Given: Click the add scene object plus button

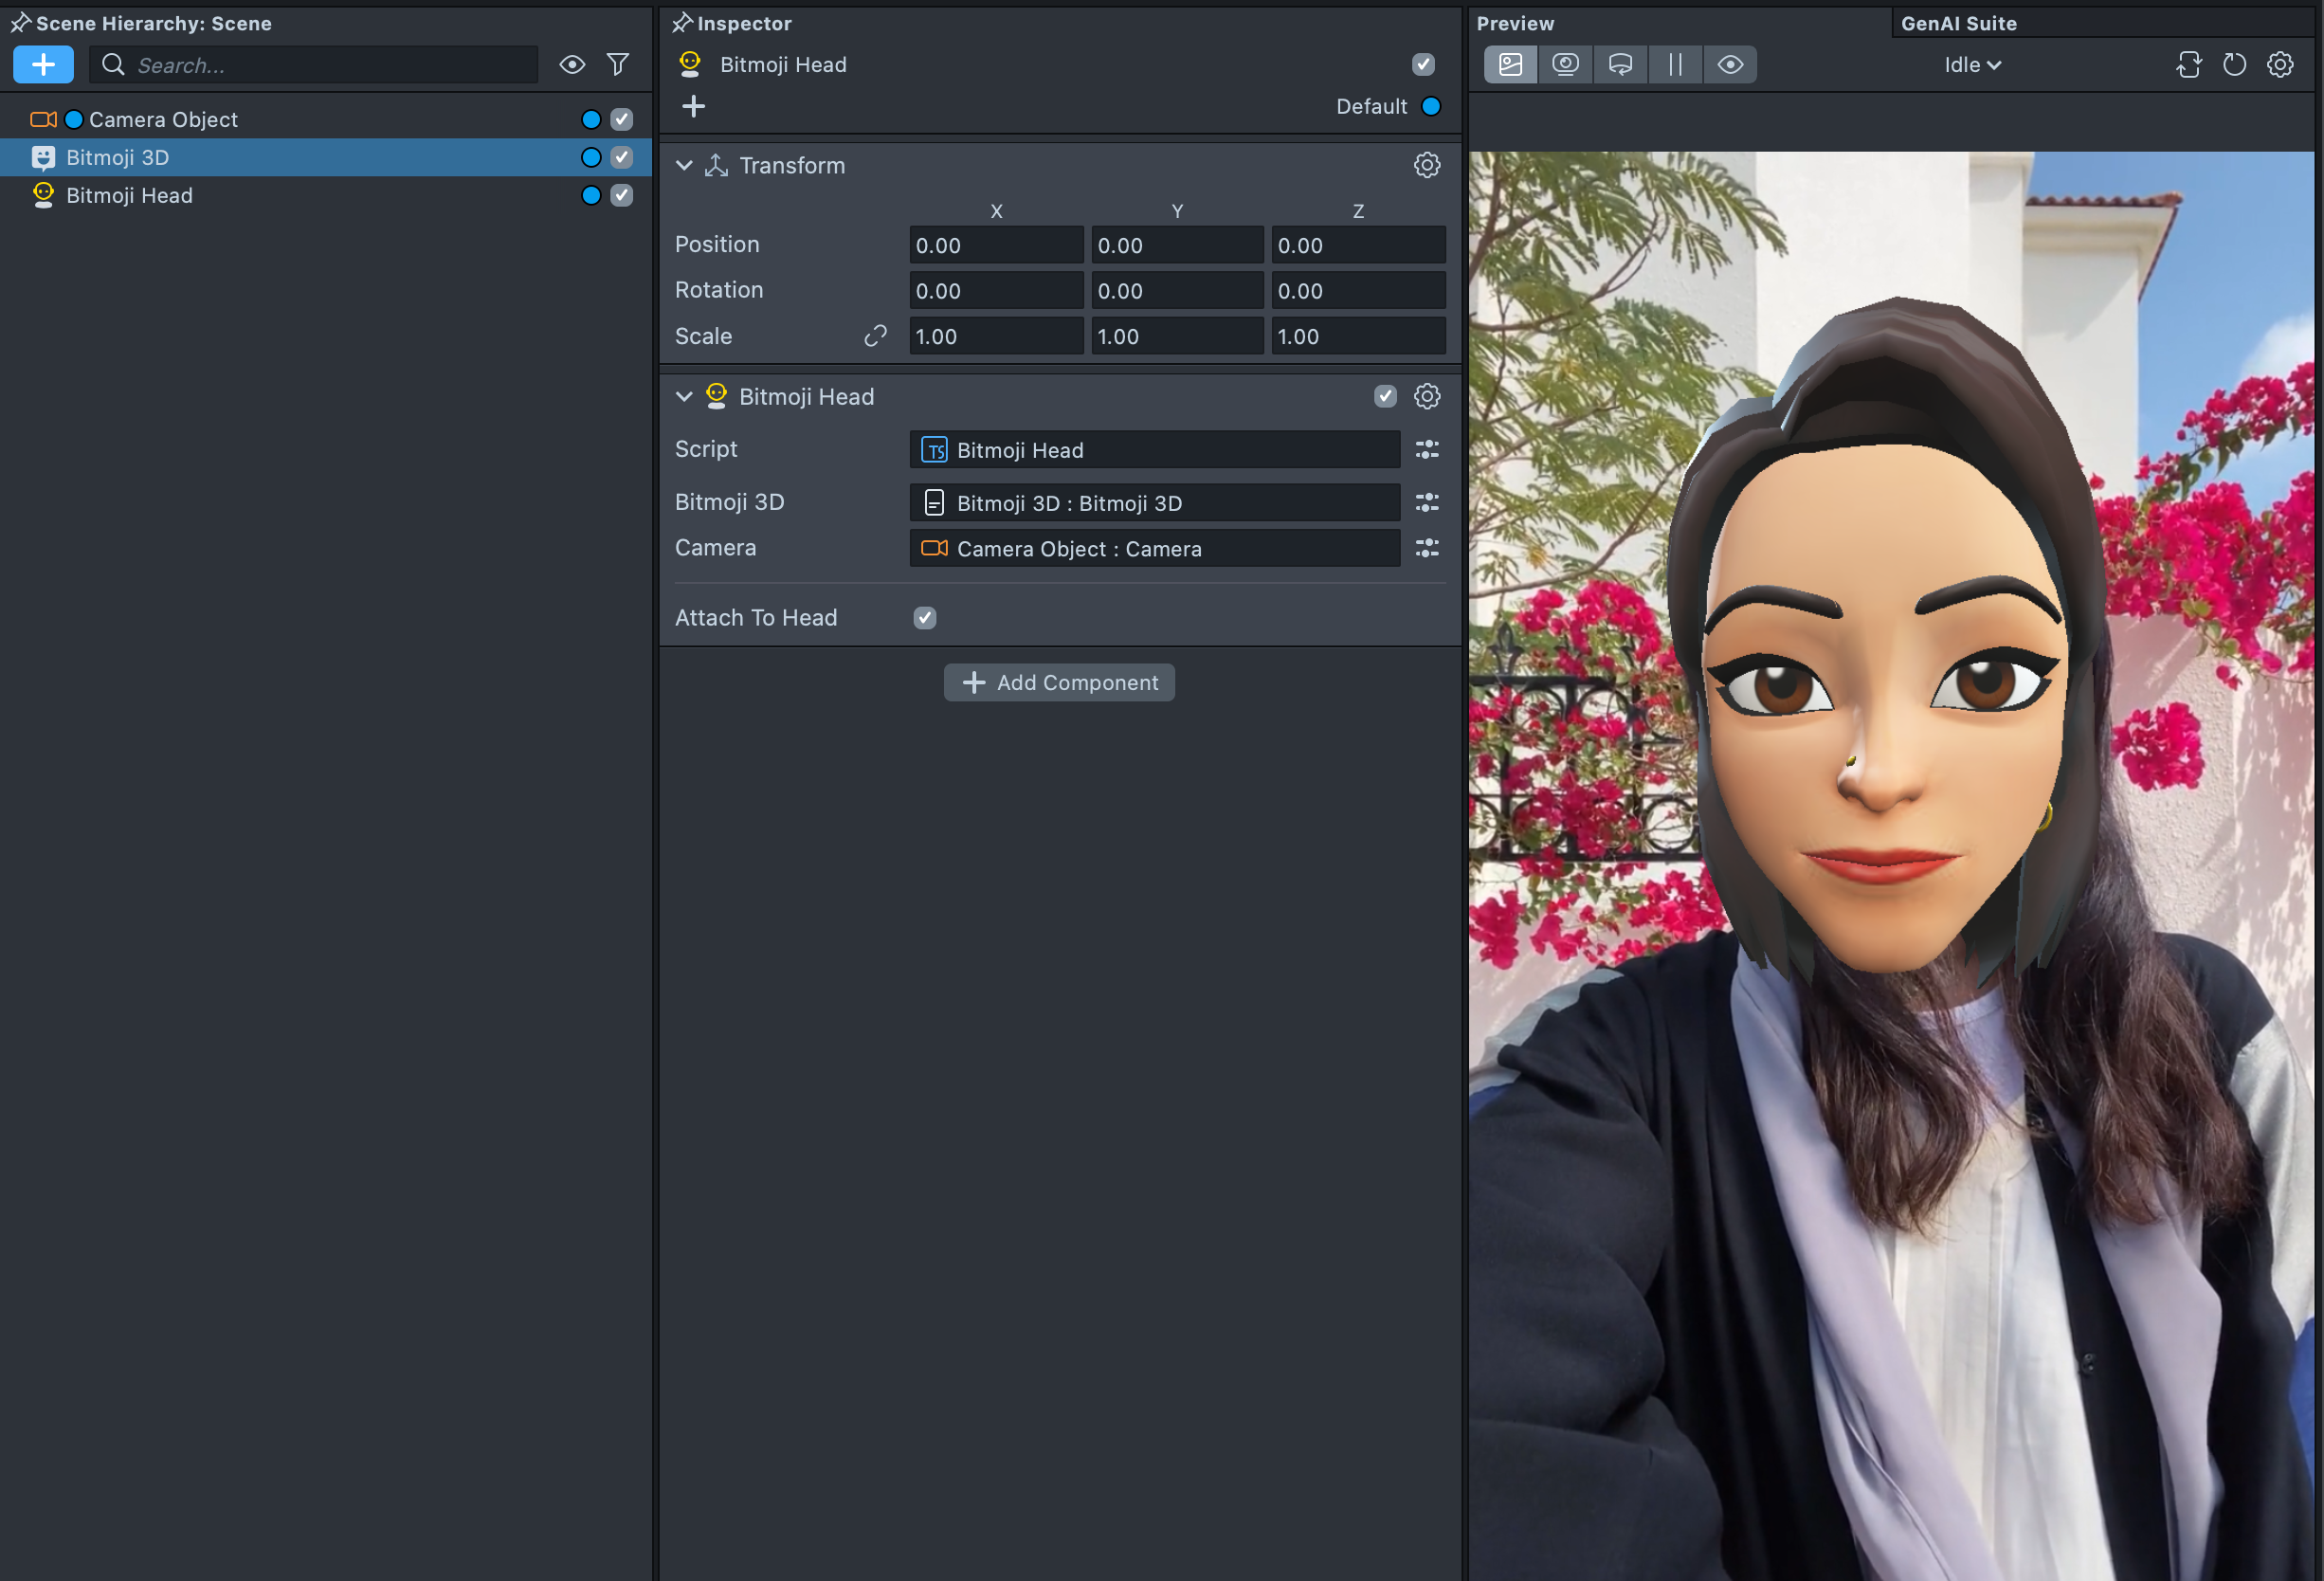Looking at the screenshot, I should 43,65.
